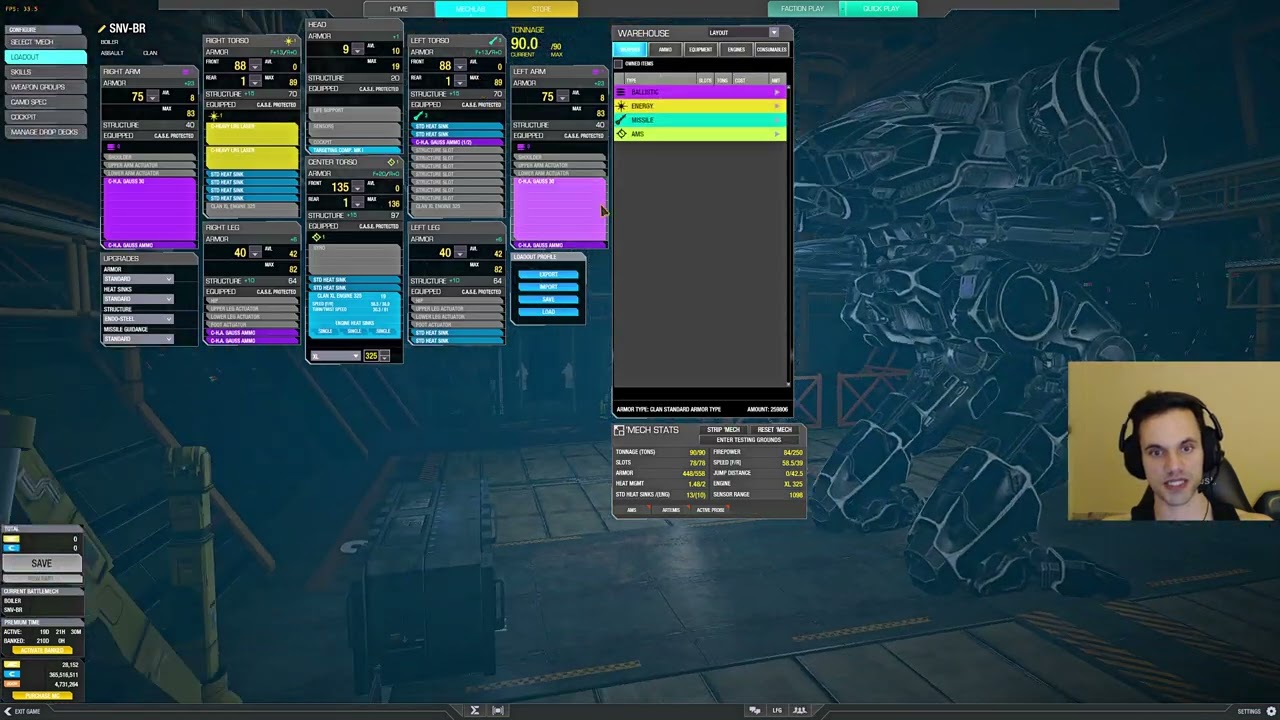This screenshot has width=1280, height=720.
Task: Click the Exit Game arrow icon
Action: (x=7, y=711)
